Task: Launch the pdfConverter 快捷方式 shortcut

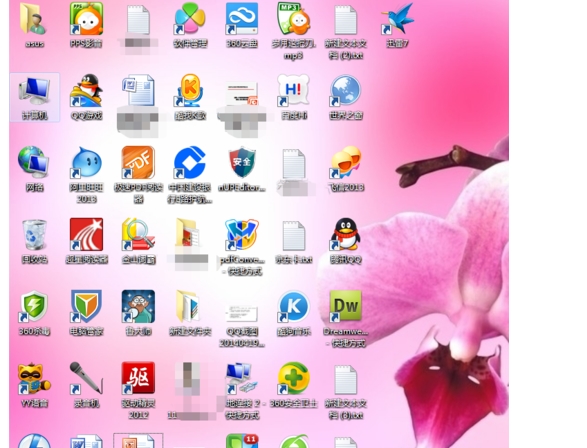Action: (242, 247)
